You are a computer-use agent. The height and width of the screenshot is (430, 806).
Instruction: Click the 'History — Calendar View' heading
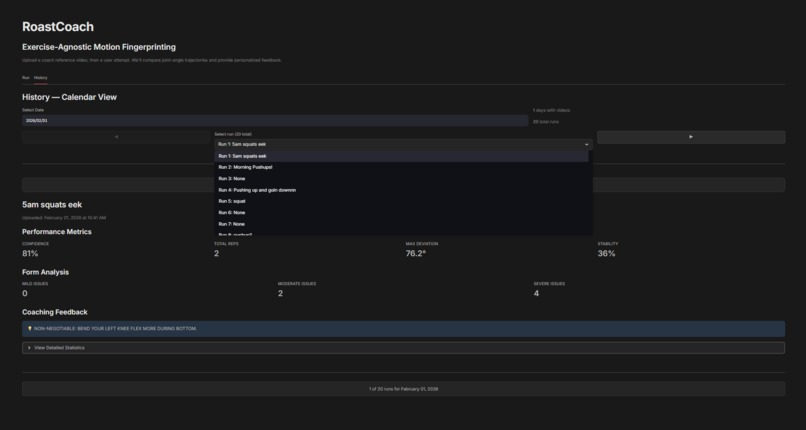[x=69, y=97]
